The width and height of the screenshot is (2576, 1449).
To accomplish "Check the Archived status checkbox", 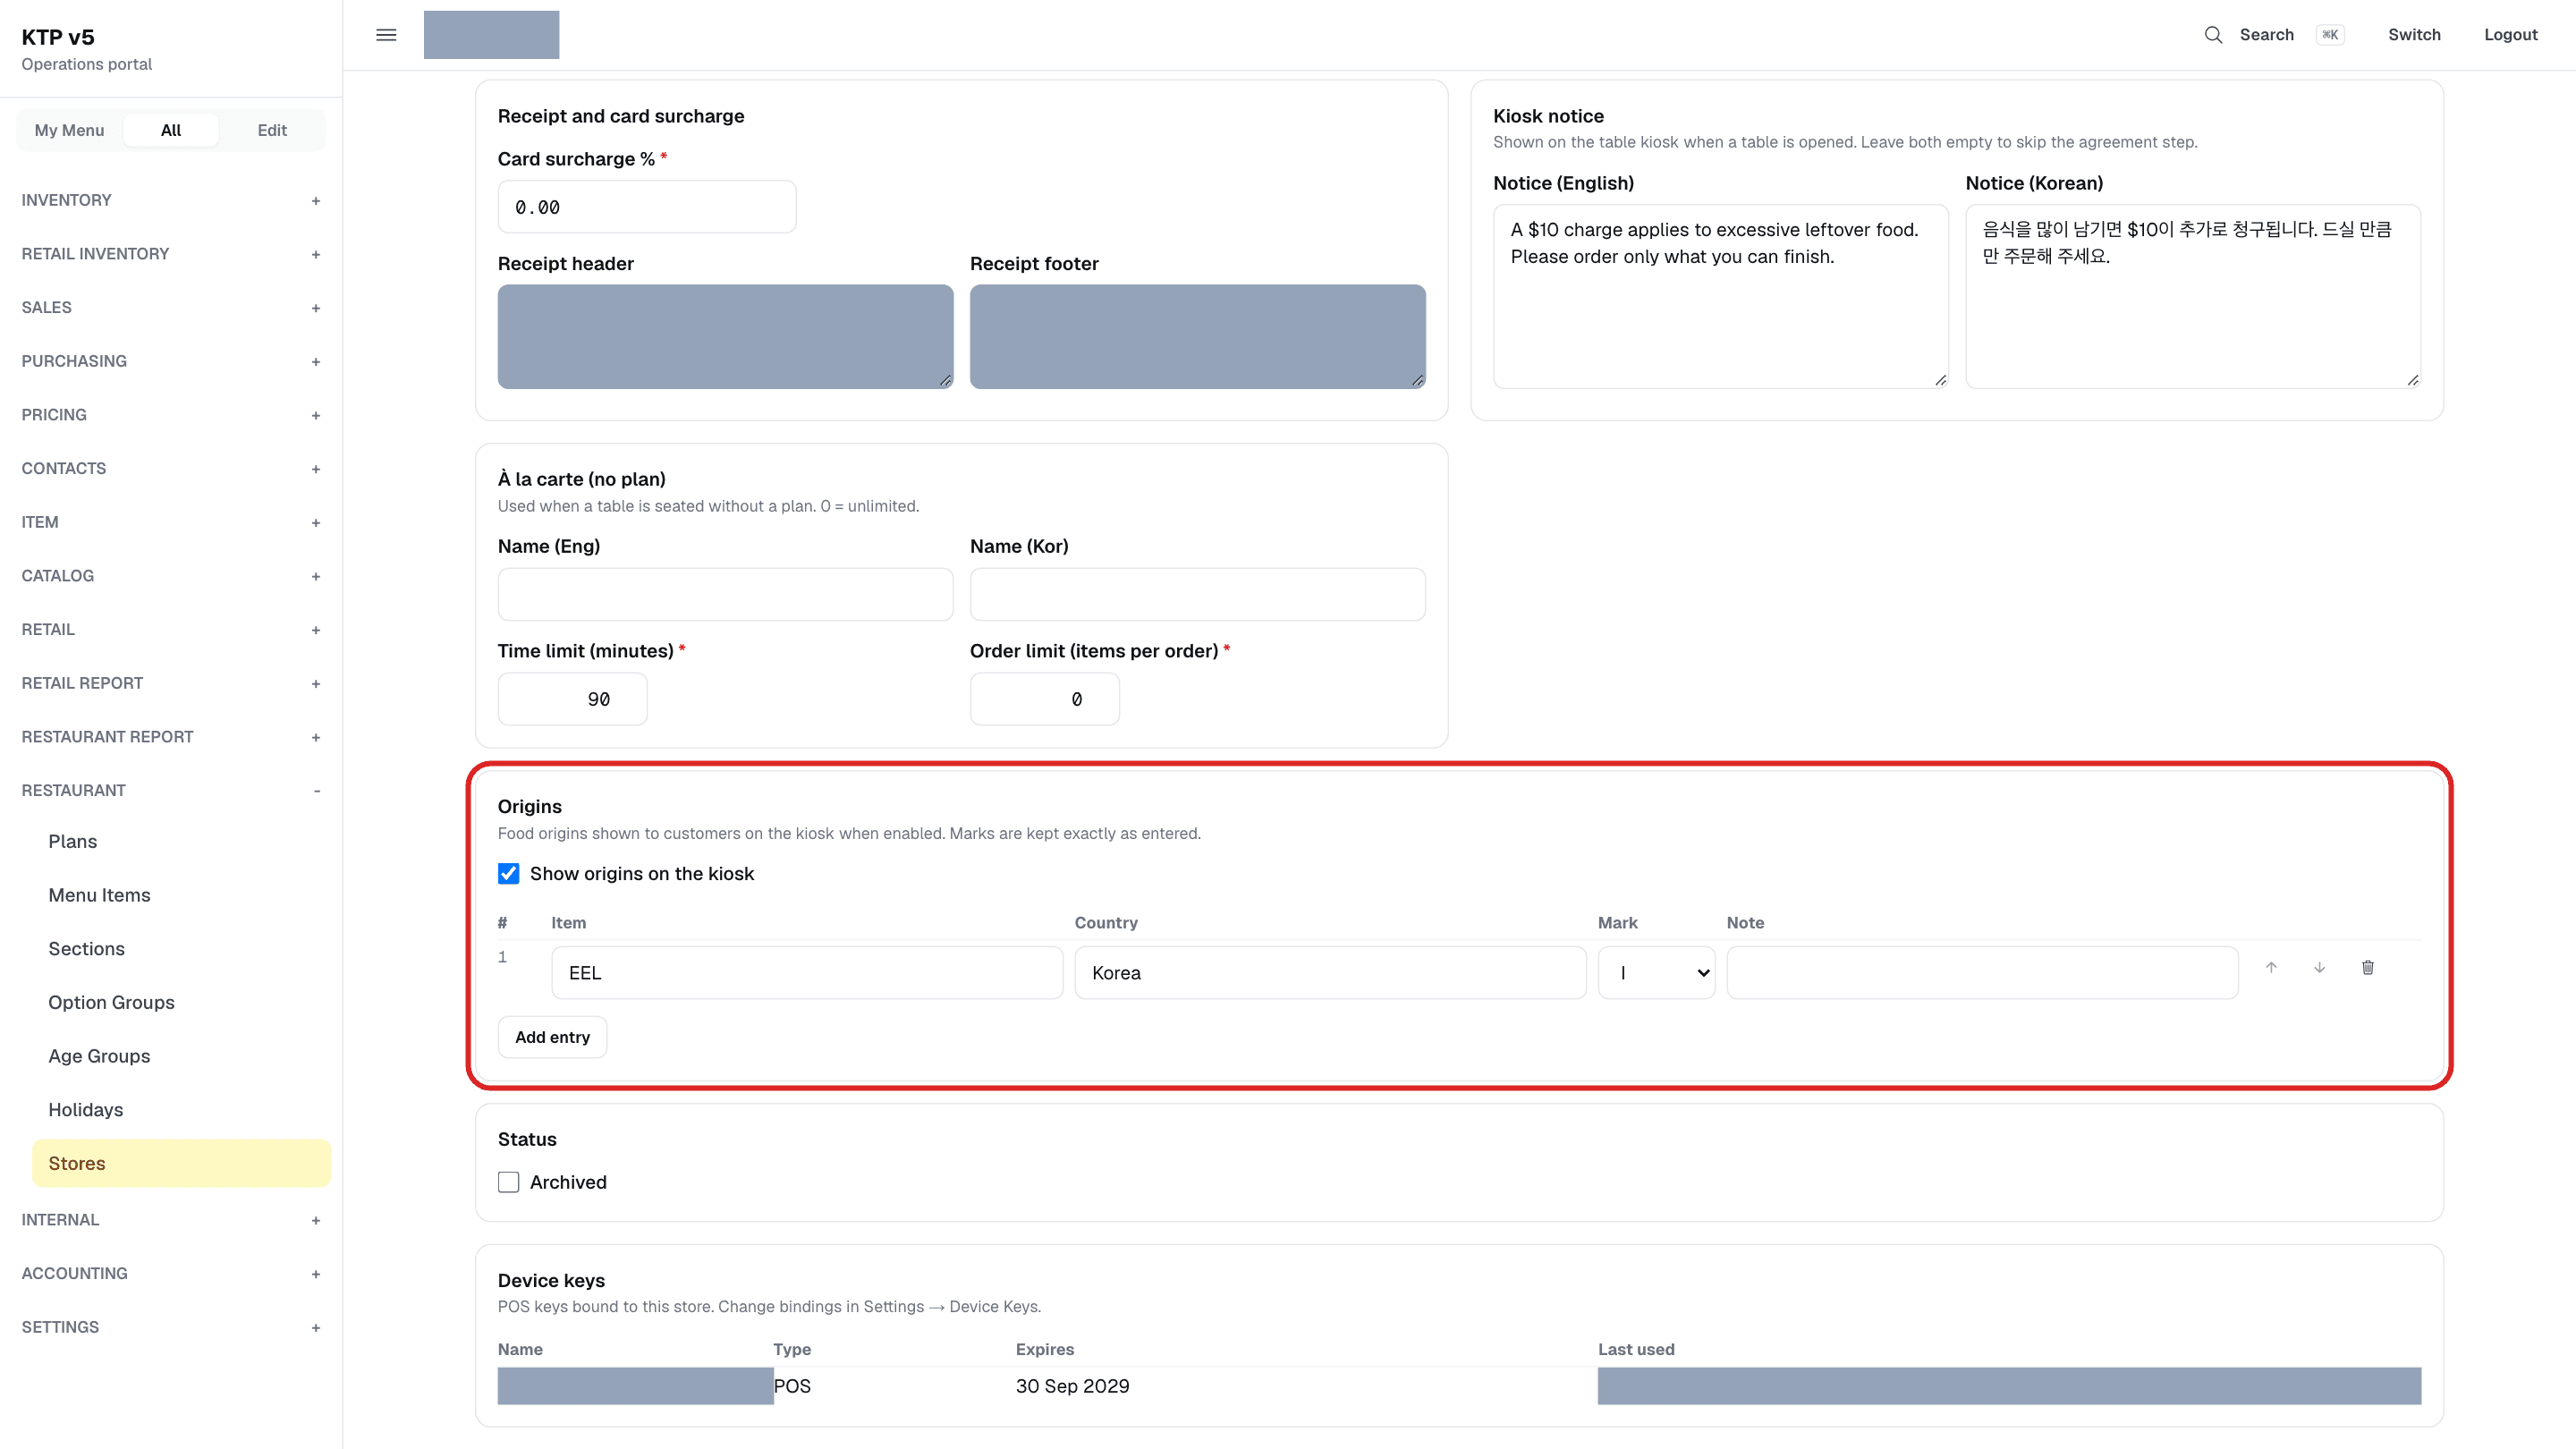I will point(508,1182).
